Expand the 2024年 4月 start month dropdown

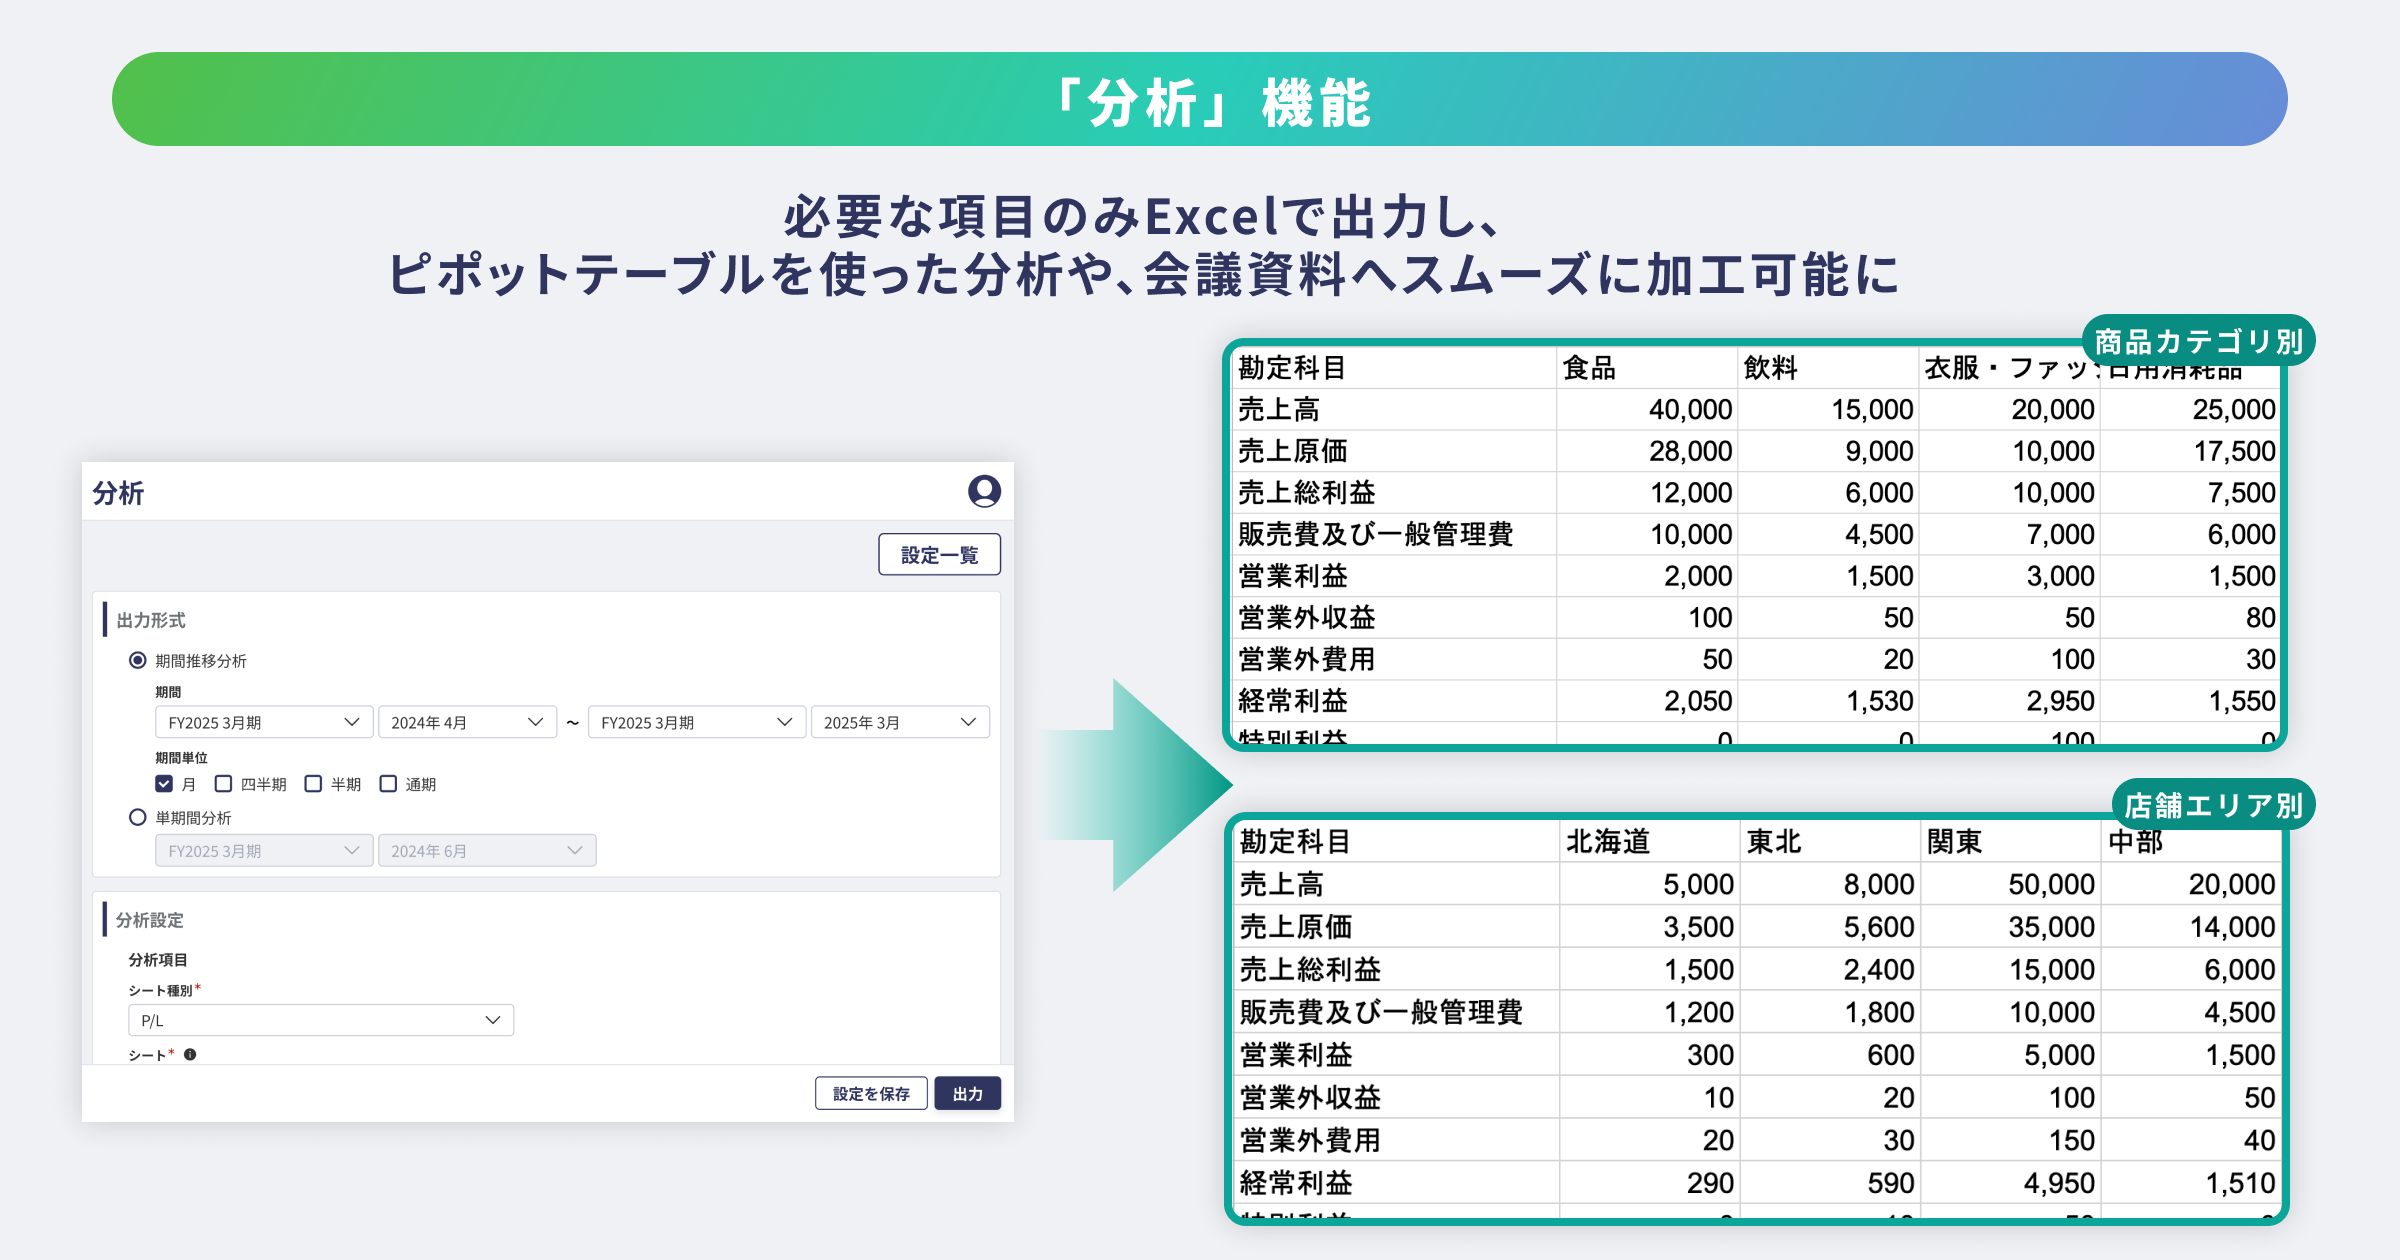tap(466, 722)
